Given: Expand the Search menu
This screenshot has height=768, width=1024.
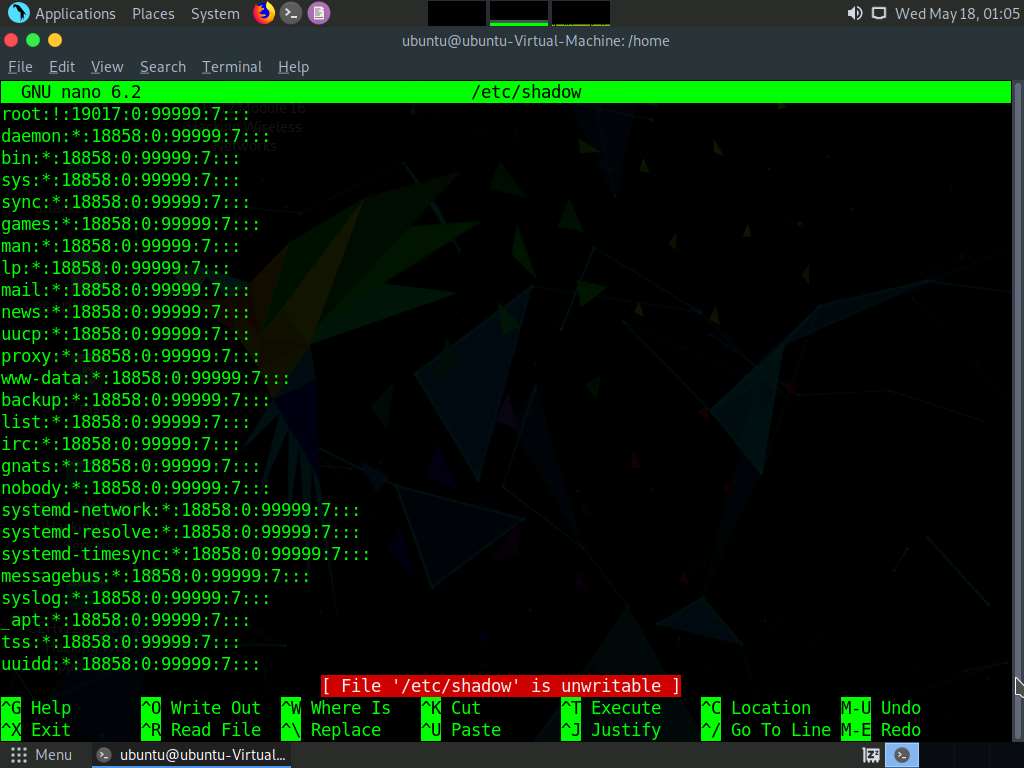Looking at the screenshot, I should [x=163, y=67].
